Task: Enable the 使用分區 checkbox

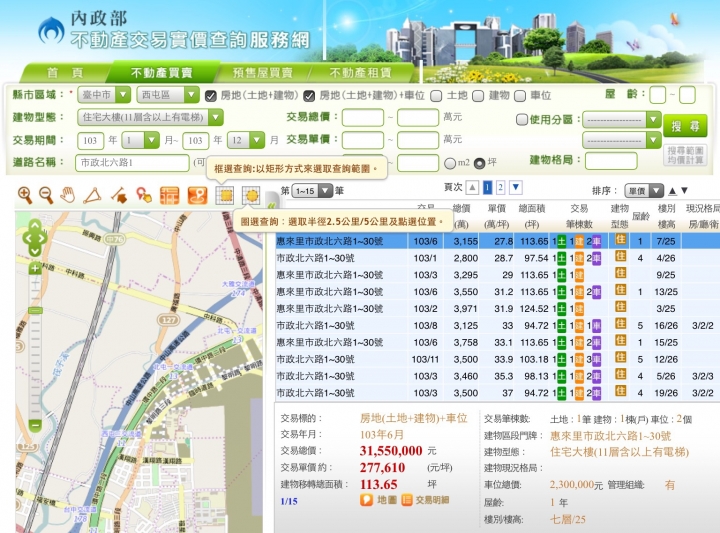Action: pyautogui.click(x=522, y=119)
